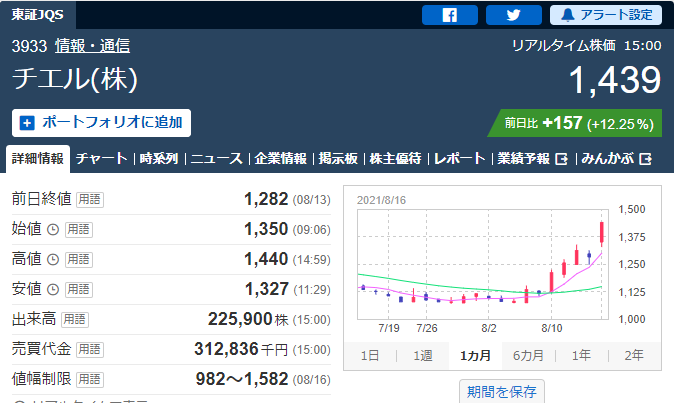674x403 pixels.
Task: Select the 1日 chart period
Action: click(x=369, y=356)
